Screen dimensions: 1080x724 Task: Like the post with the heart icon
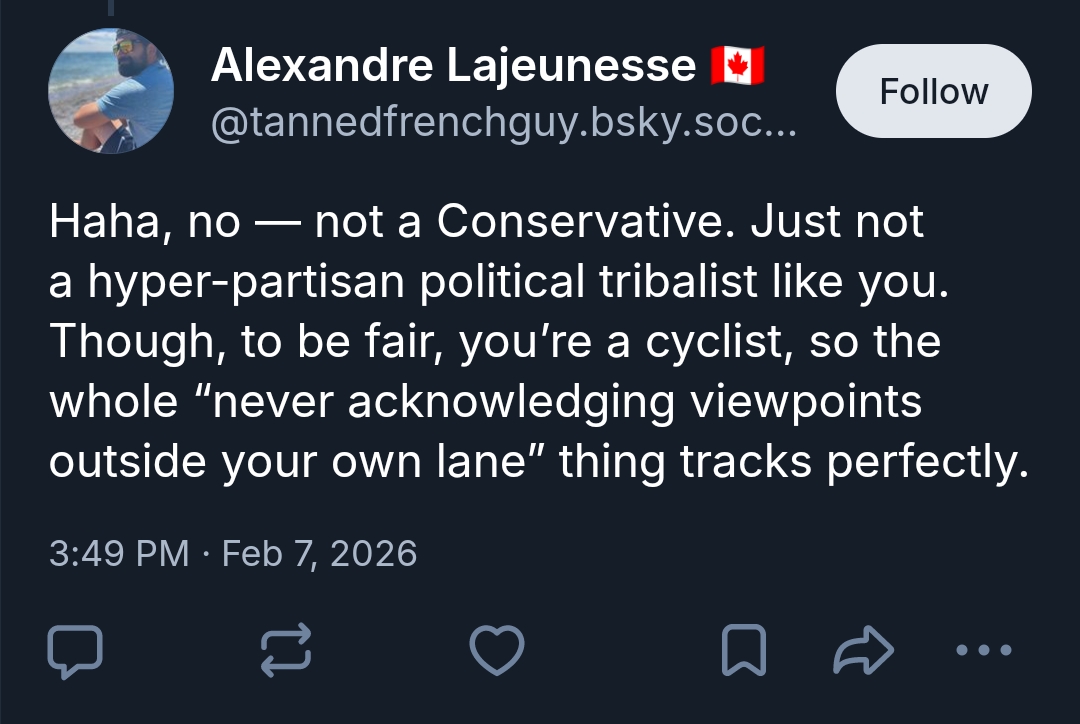coord(497,651)
